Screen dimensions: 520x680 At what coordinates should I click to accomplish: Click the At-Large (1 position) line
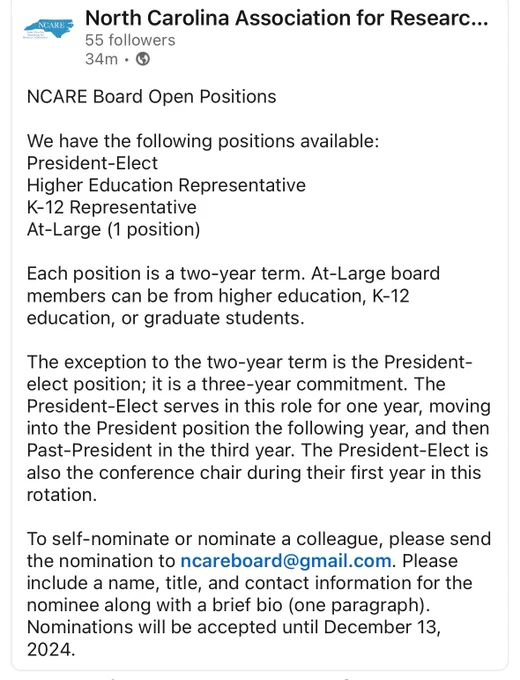[113, 229]
